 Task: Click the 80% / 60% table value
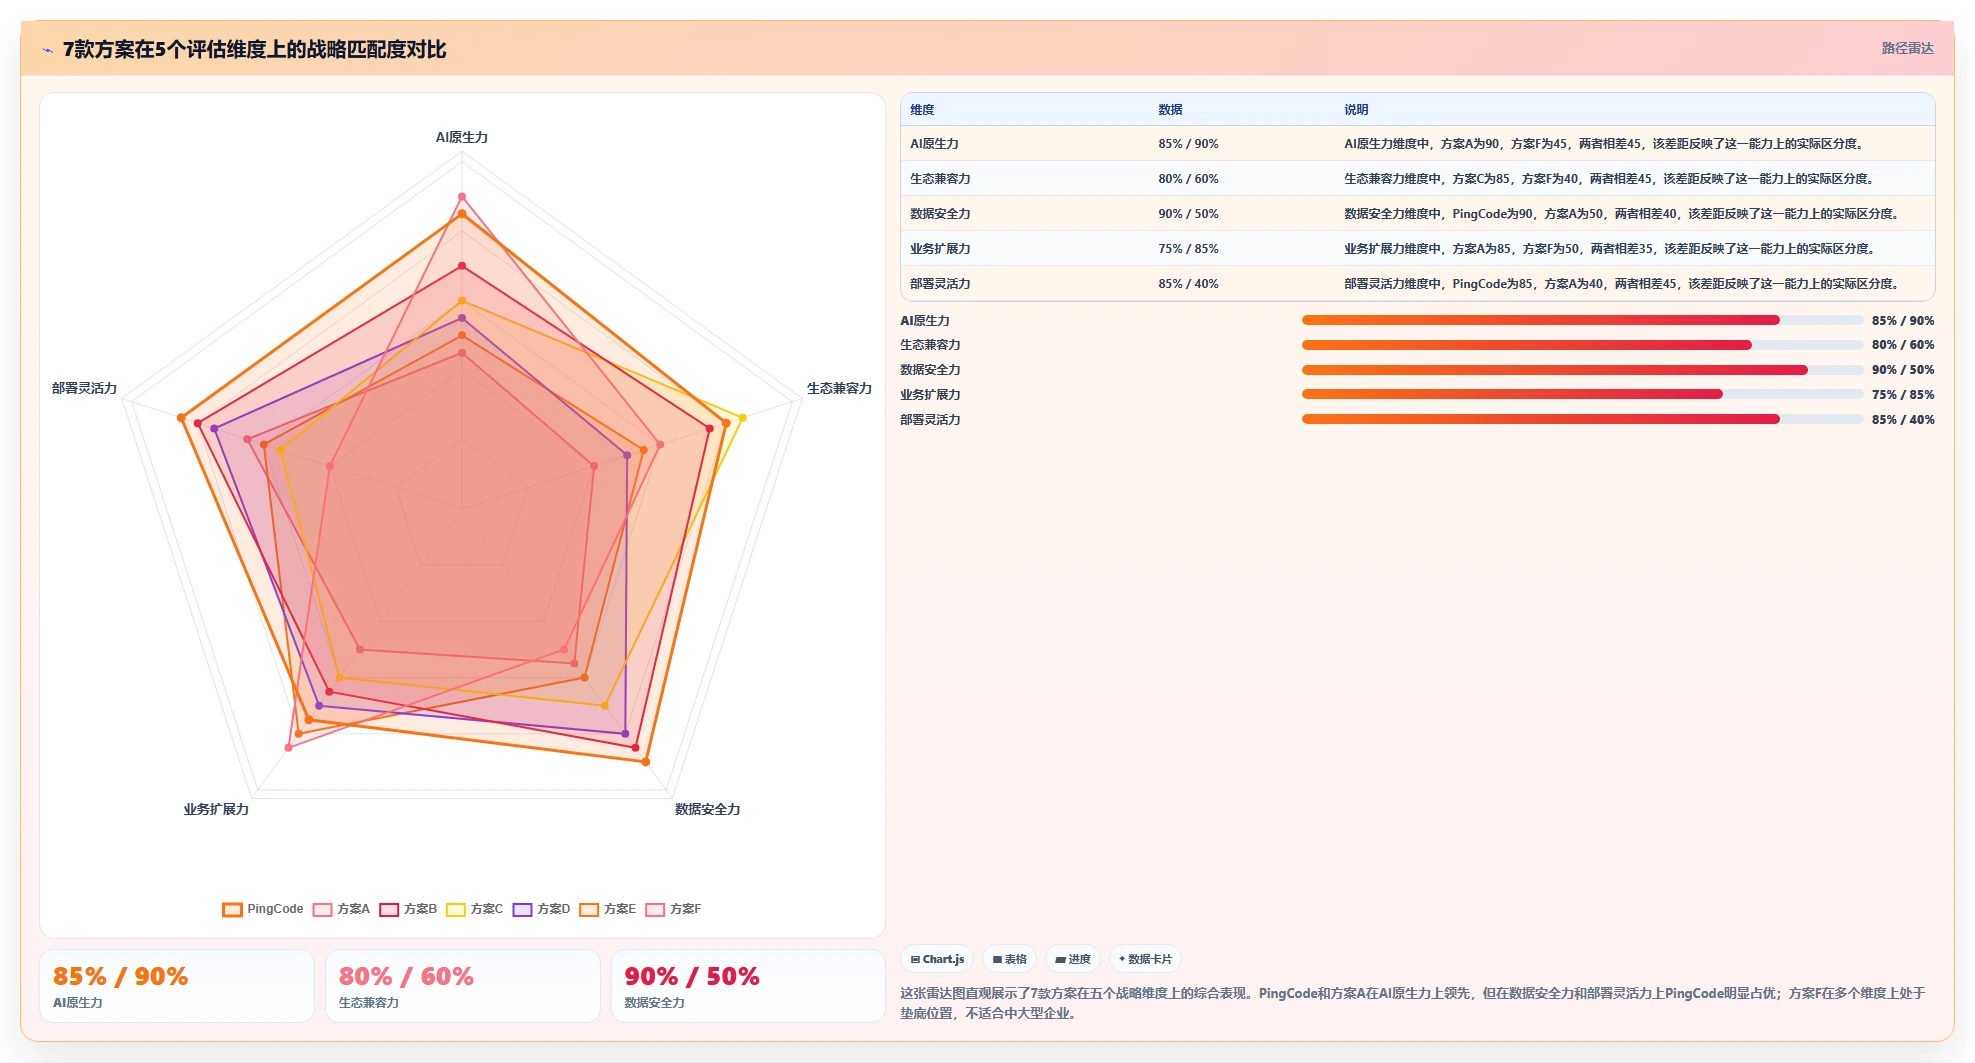pos(1188,179)
